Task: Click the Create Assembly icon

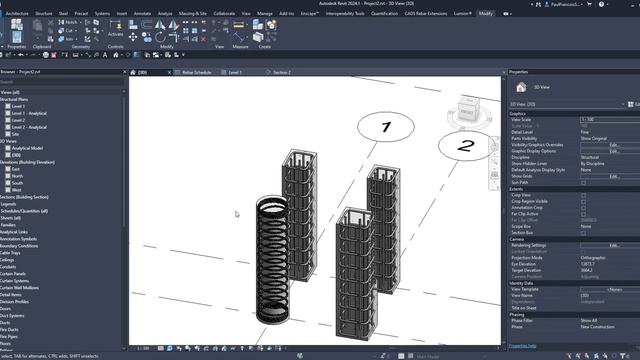Action: 258,24
